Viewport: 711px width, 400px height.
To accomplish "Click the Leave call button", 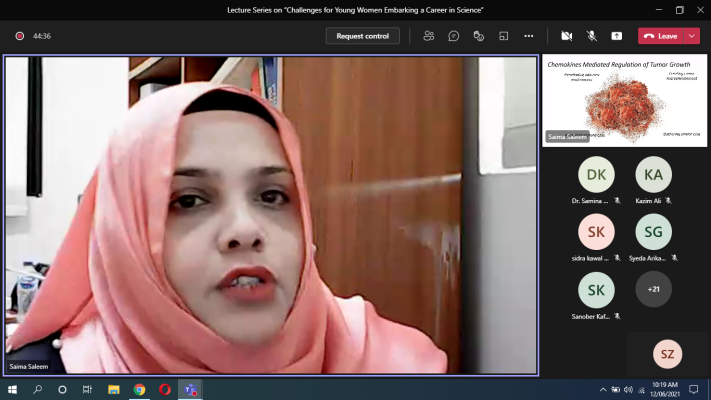I will pos(660,36).
